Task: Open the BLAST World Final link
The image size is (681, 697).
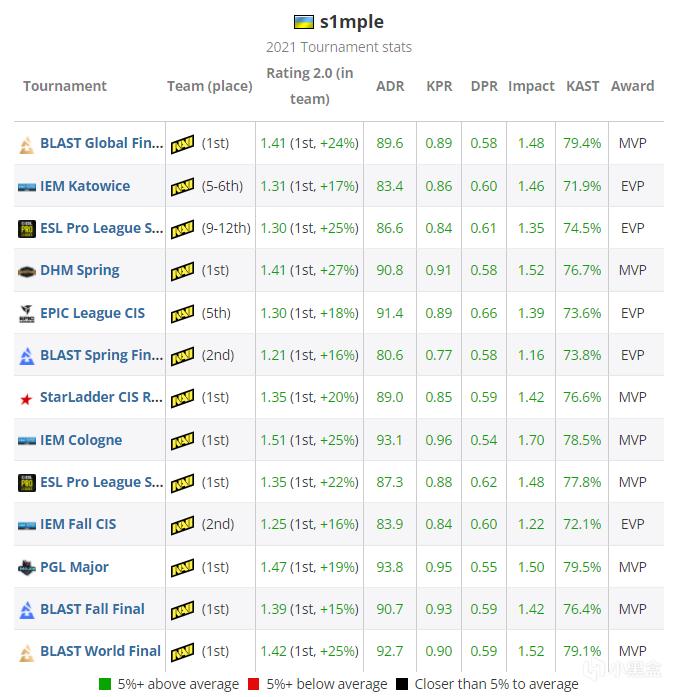Action: click(x=100, y=651)
